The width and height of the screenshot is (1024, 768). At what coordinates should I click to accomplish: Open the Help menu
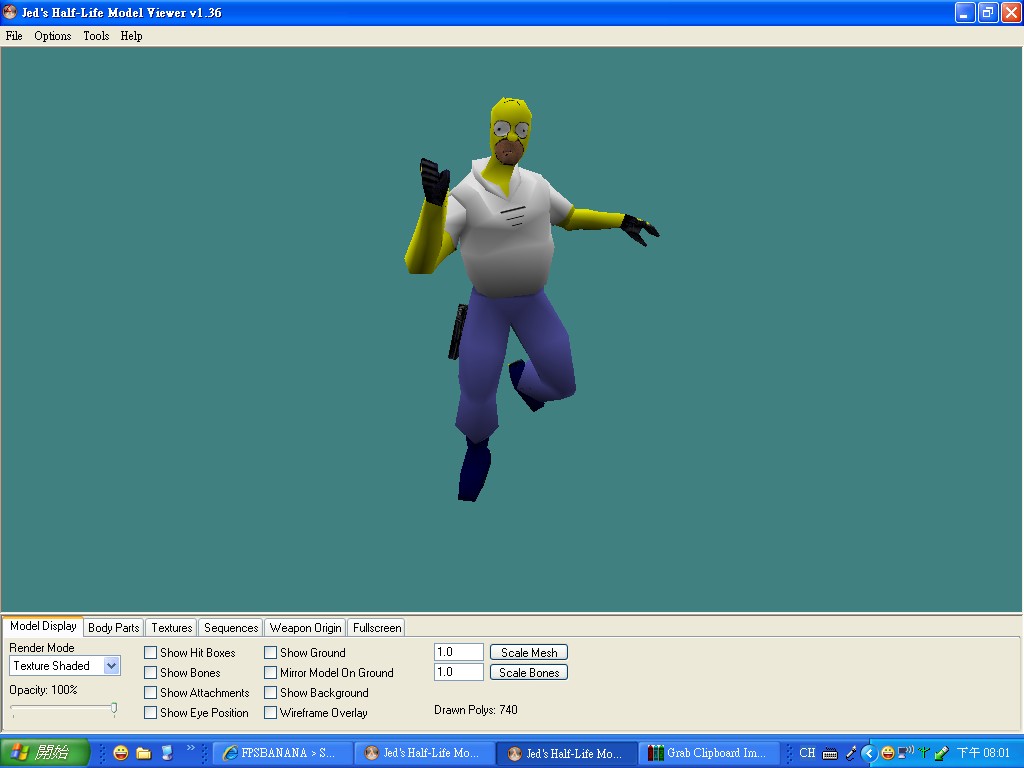[131, 36]
